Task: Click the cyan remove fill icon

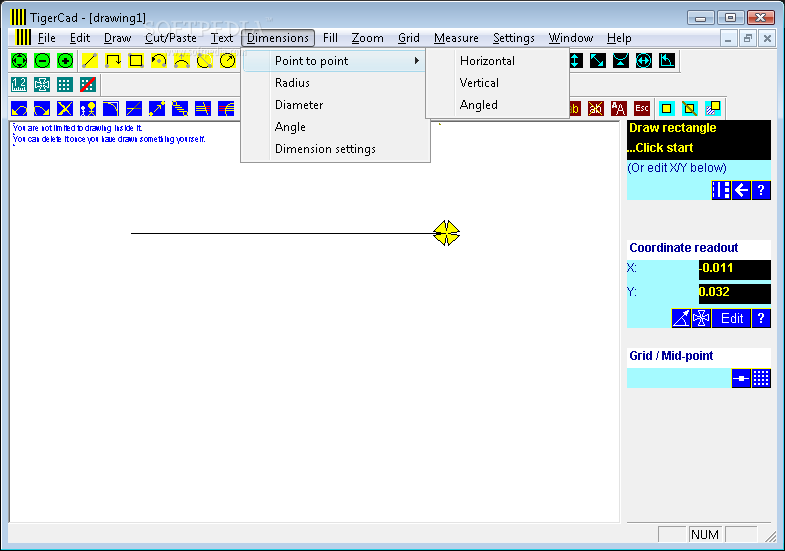Action: (689, 109)
